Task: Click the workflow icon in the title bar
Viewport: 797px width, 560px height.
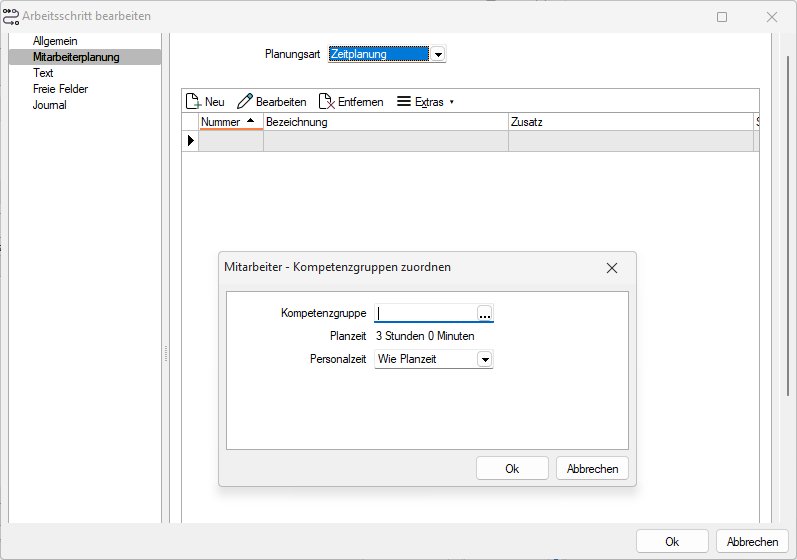Action: point(11,16)
